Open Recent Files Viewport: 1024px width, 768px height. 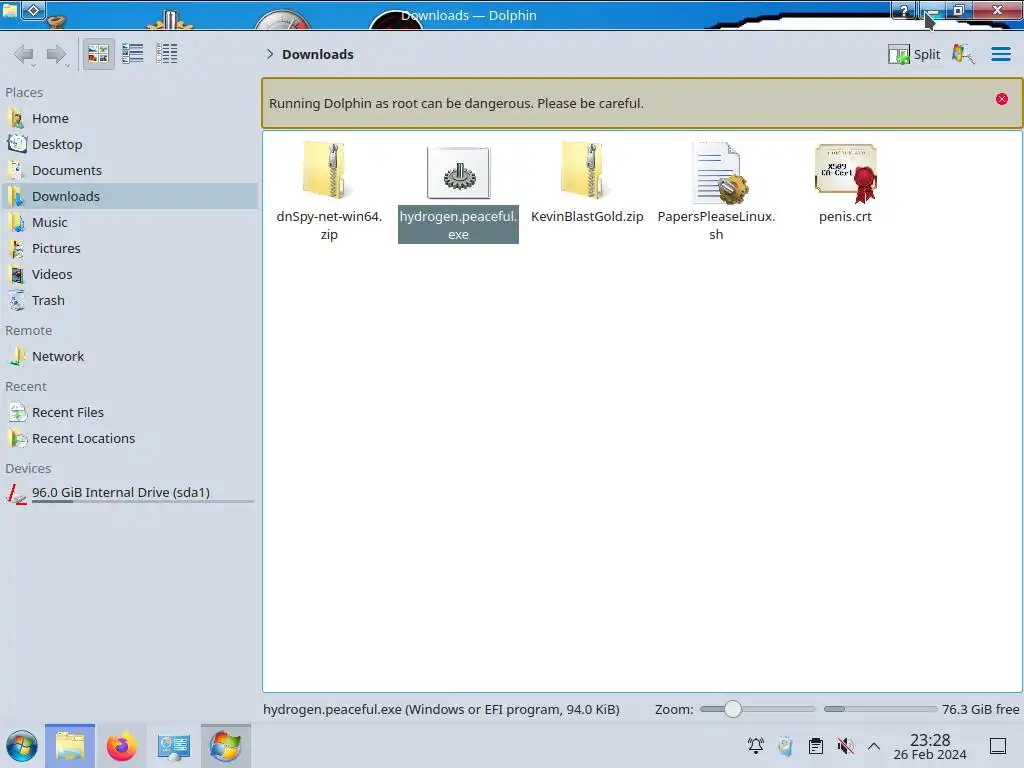131,413
